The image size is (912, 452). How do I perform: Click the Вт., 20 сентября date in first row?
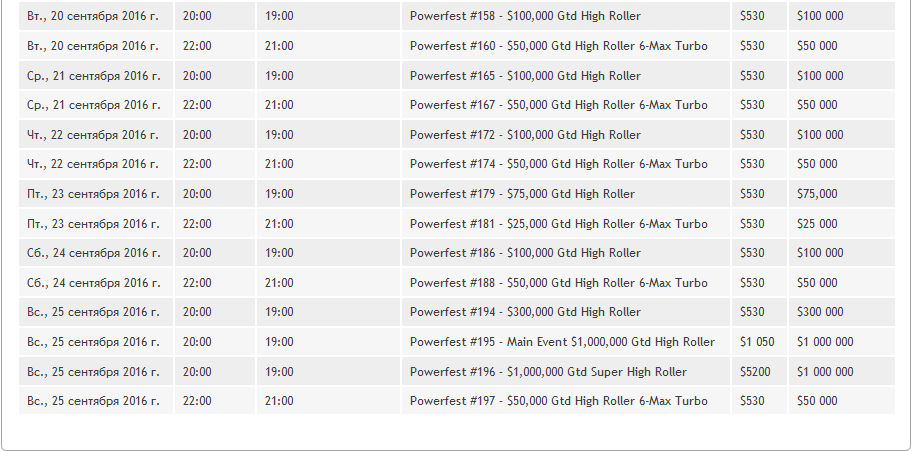pos(92,16)
